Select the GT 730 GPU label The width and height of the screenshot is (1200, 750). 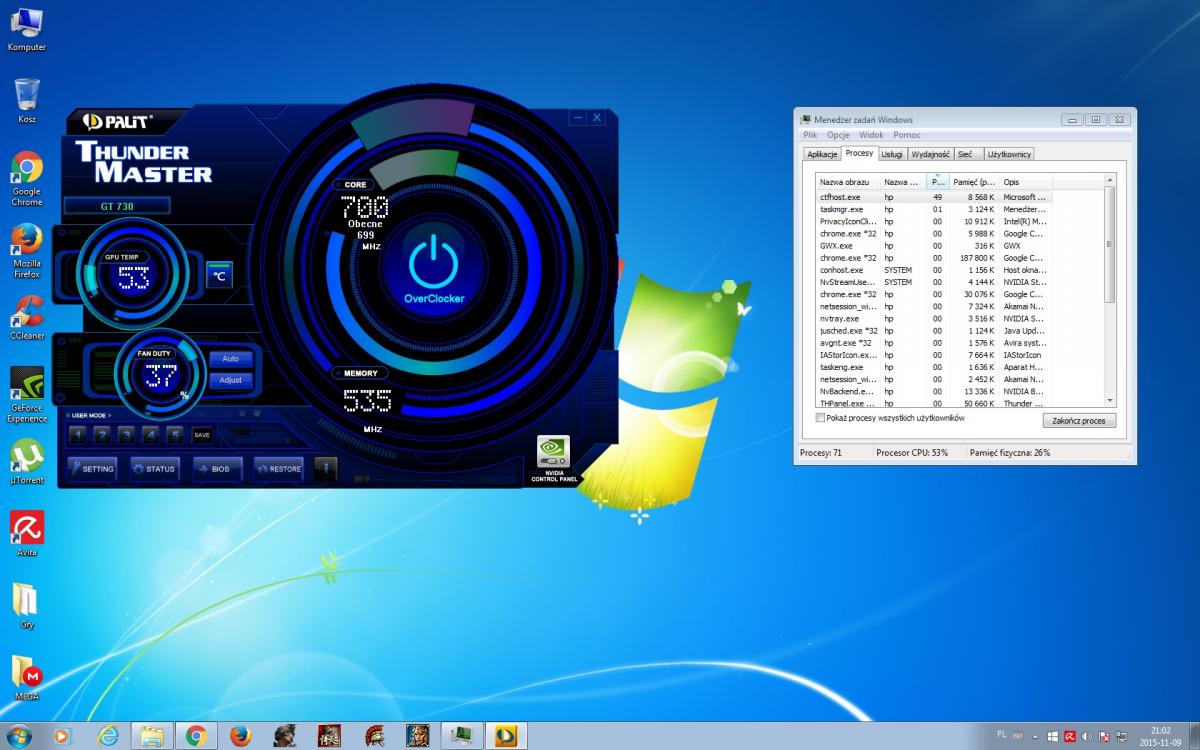coord(117,206)
